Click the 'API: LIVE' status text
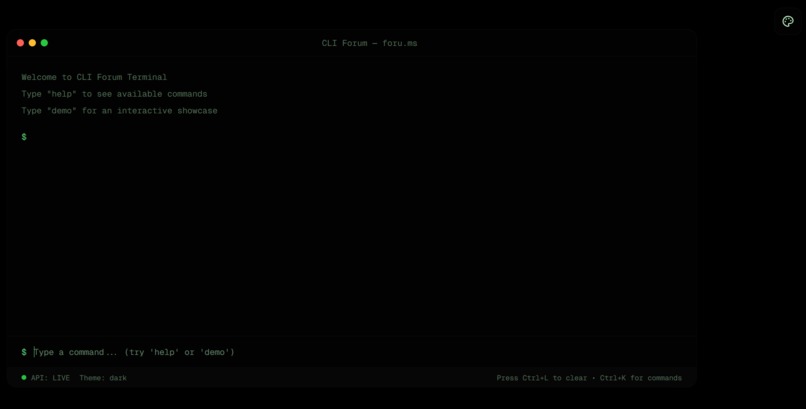Image resolution: width=806 pixels, height=409 pixels. coord(50,378)
